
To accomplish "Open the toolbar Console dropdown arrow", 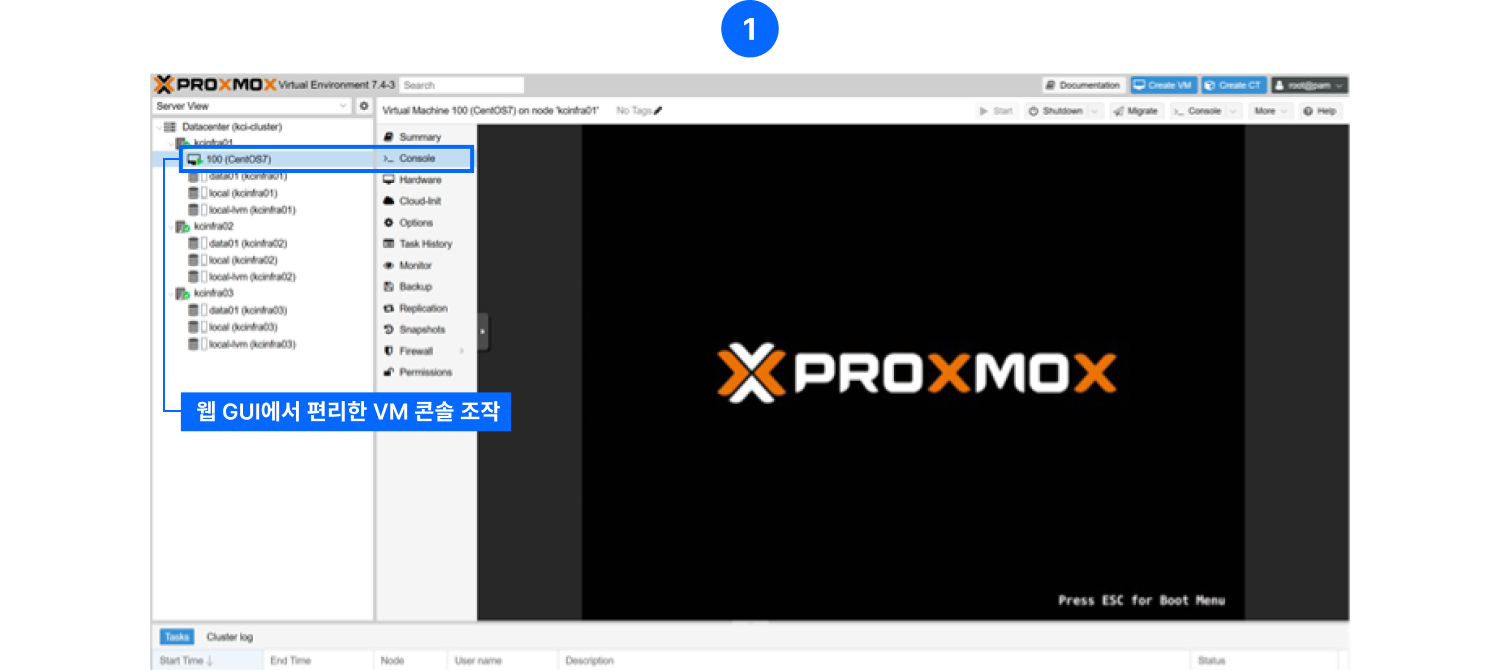I will (x=1233, y=111).
